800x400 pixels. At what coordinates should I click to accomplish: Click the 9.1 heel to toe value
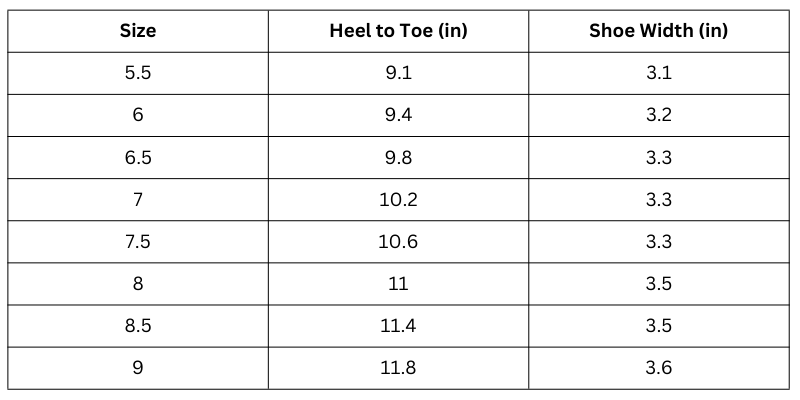point(398,73)
